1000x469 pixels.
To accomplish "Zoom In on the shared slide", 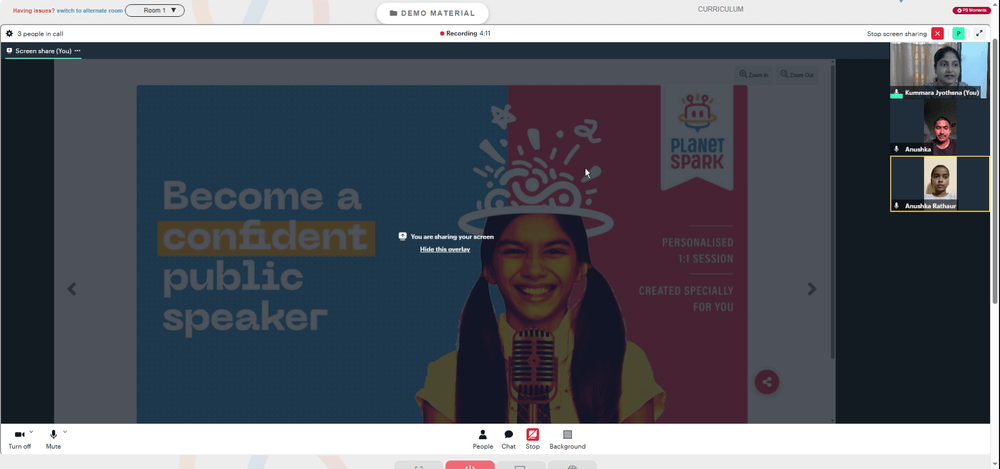I will [x=754, y=75].
